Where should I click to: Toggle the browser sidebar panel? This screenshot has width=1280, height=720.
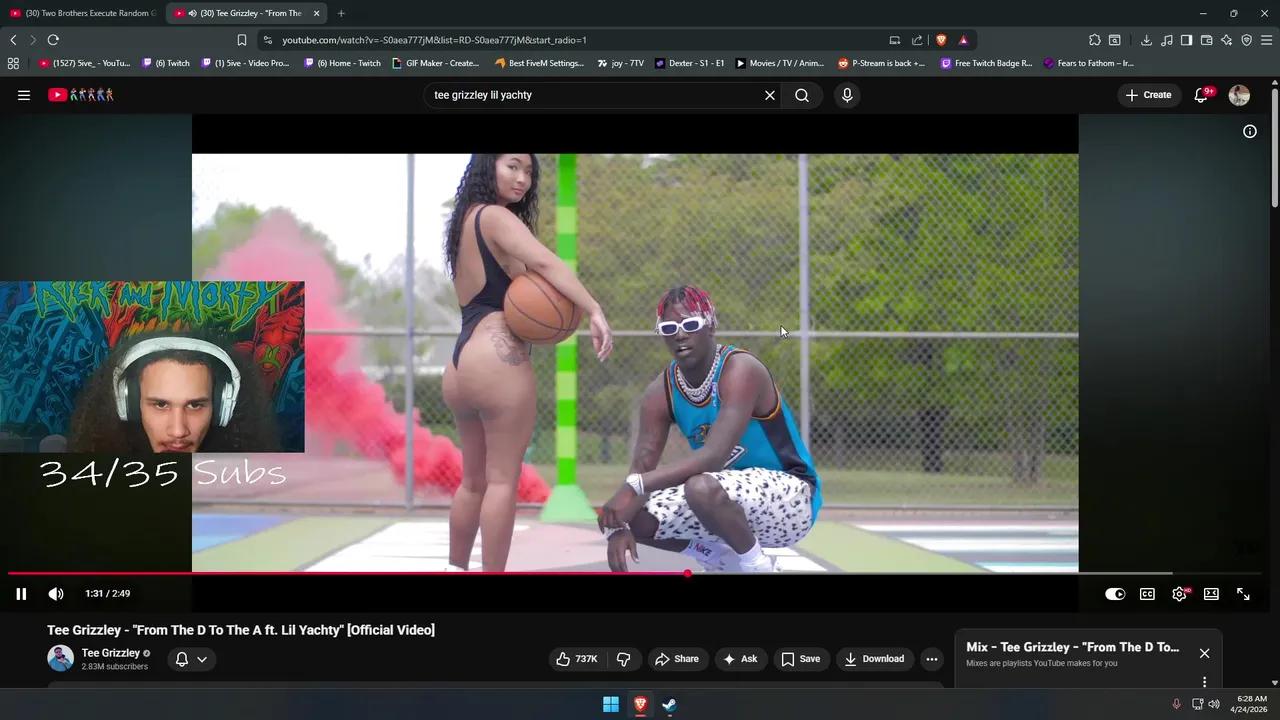(x=1186, y=40)
